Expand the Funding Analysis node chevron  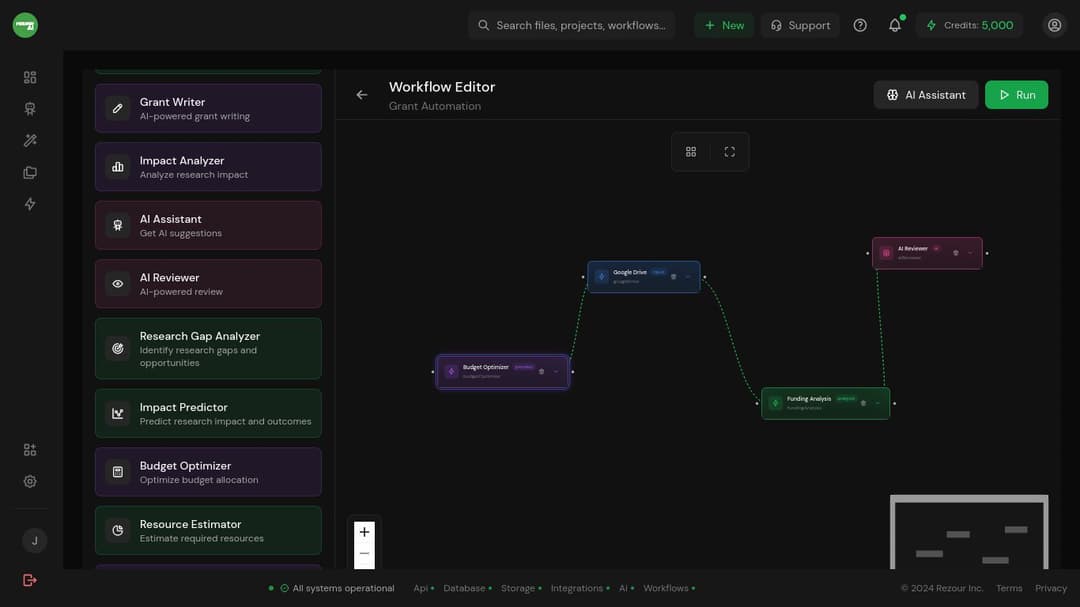coord(878,402)
